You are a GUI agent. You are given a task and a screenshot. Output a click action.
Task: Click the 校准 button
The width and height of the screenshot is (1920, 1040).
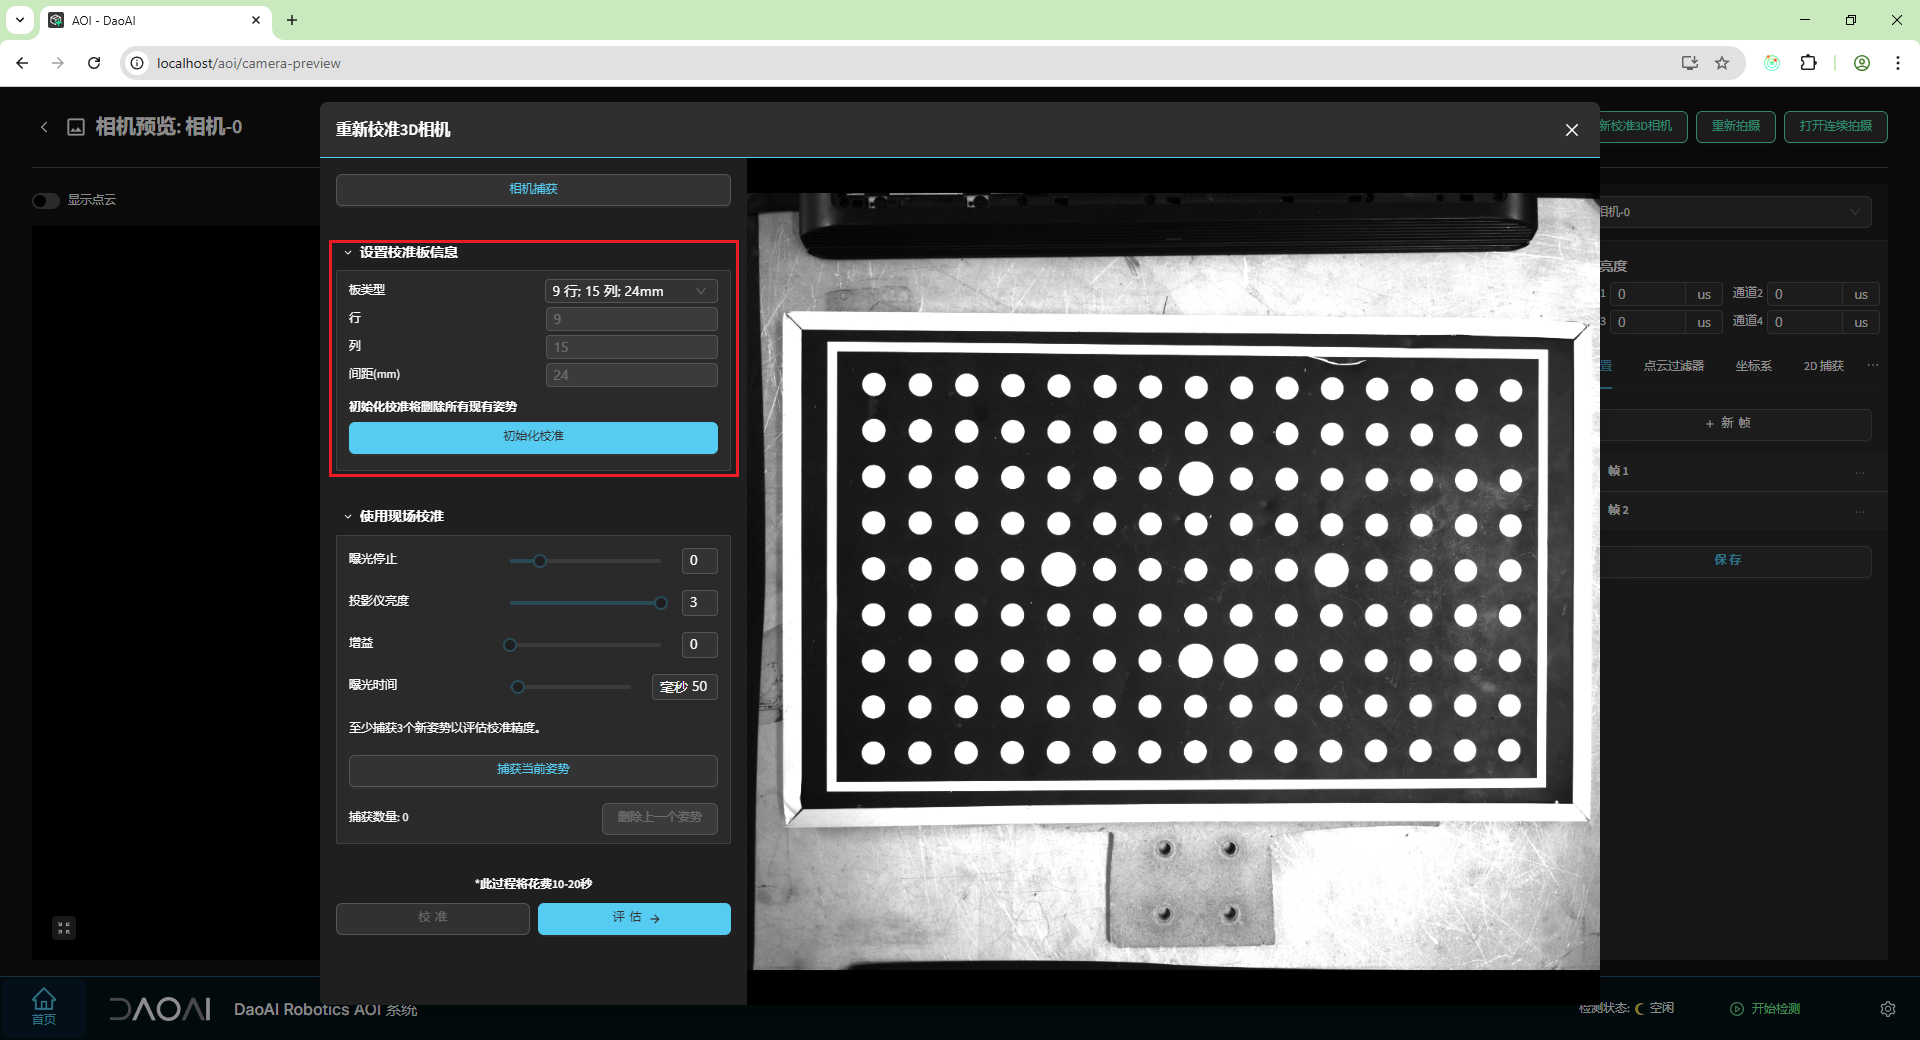point(432,918)
